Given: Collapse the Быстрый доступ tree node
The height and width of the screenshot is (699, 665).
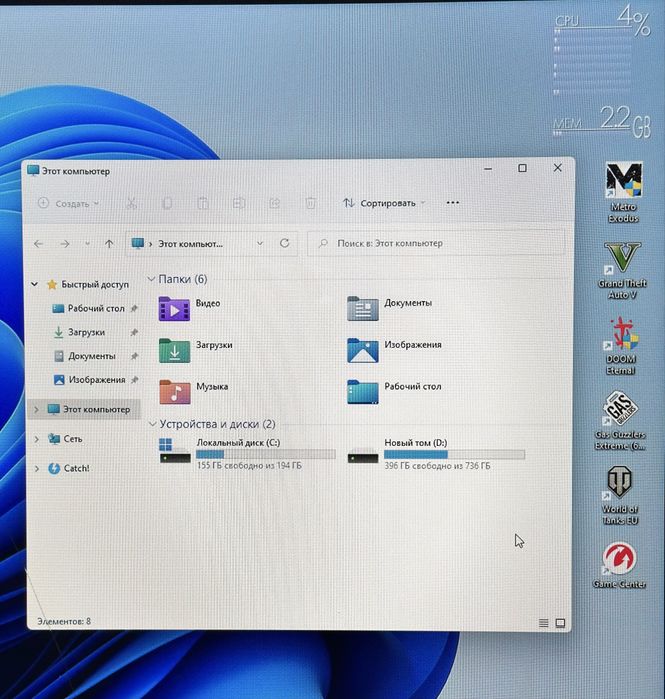Looking at the screenshot, I should (35, 284).
